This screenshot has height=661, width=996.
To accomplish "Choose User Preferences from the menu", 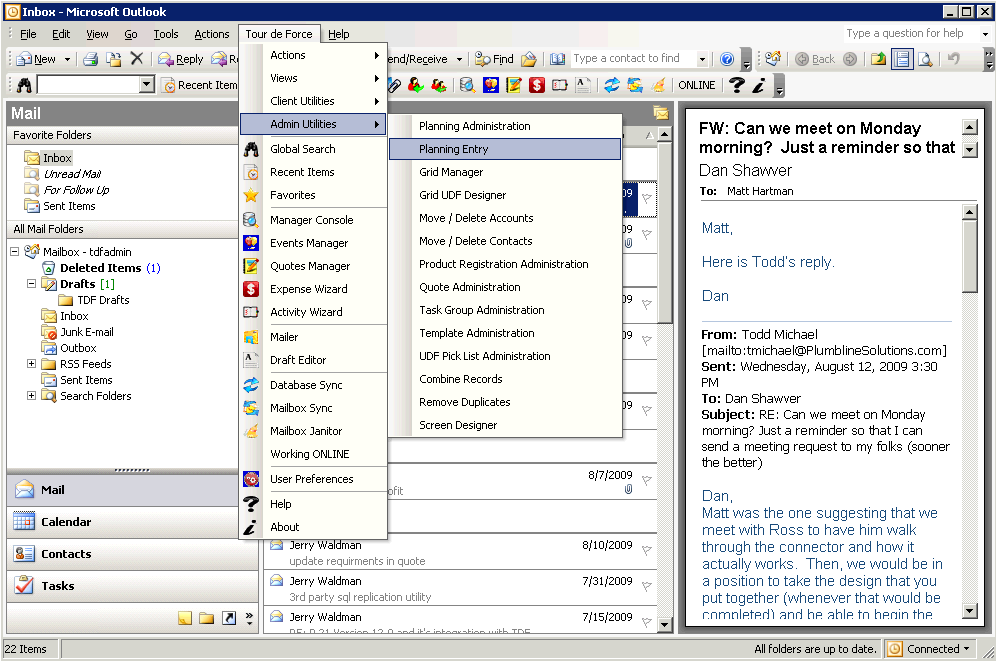I will click(x=314, y=479).
